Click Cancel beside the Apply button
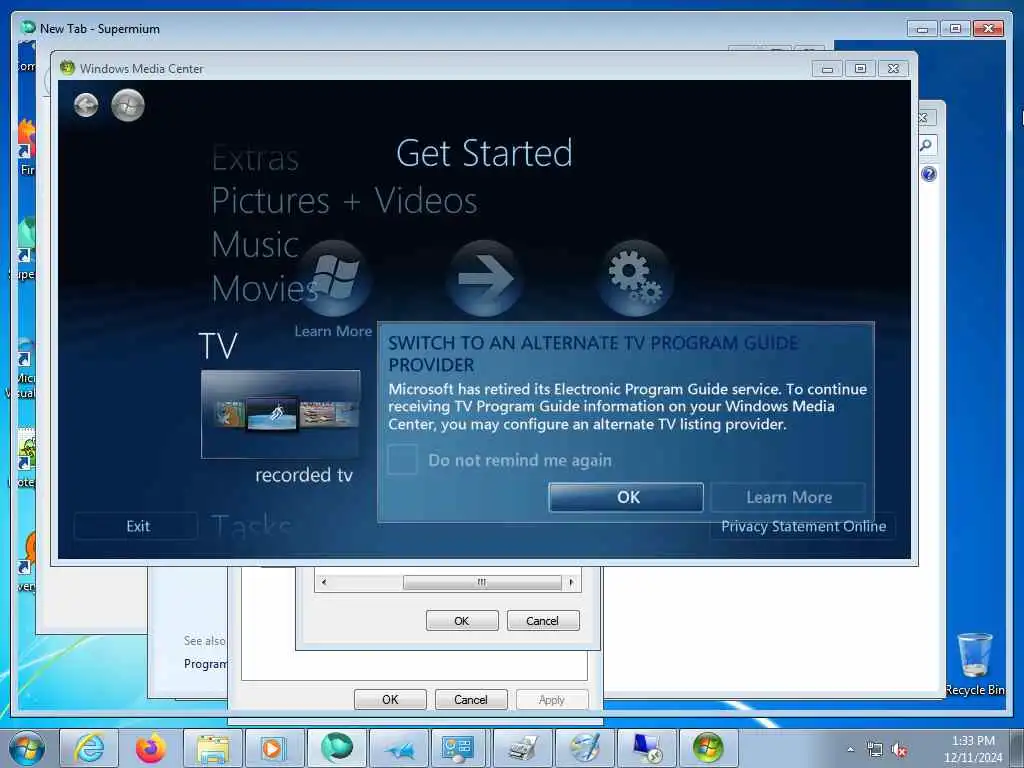 coord(470,699)
